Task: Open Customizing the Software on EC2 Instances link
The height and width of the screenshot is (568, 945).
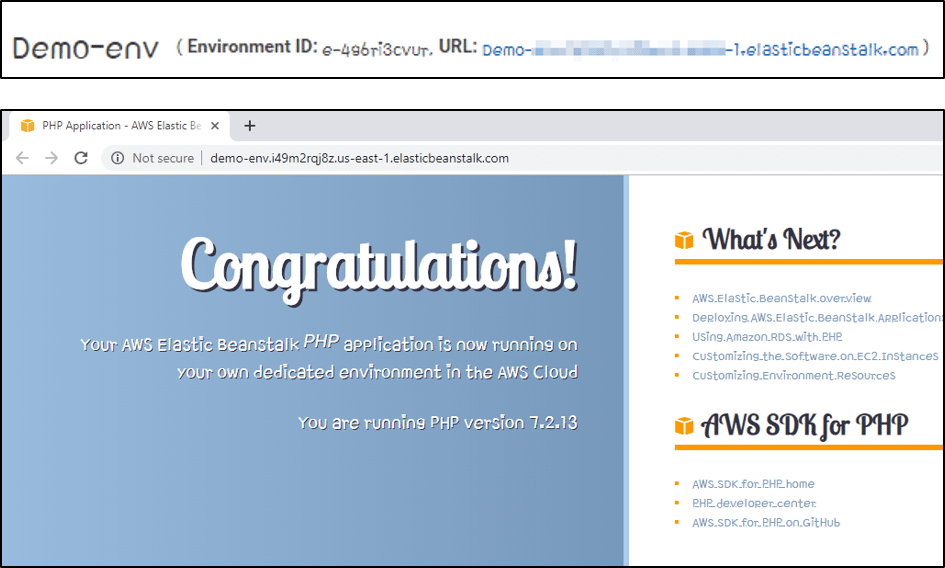Action: (815, 356)
